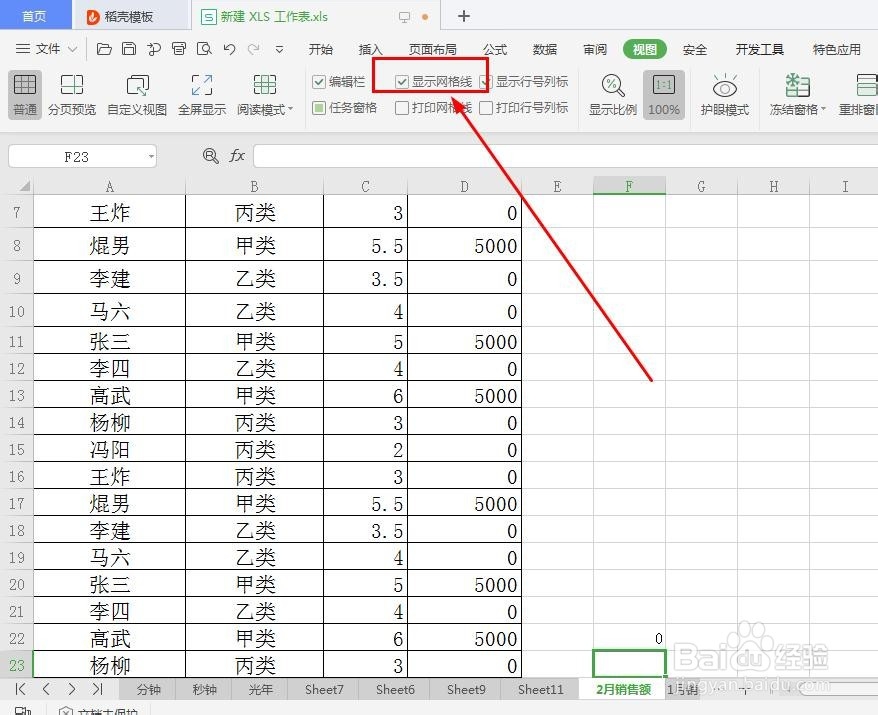Open the 文件 file menu
Viewport: 878px width, 715px height.
tap(49, 48)
